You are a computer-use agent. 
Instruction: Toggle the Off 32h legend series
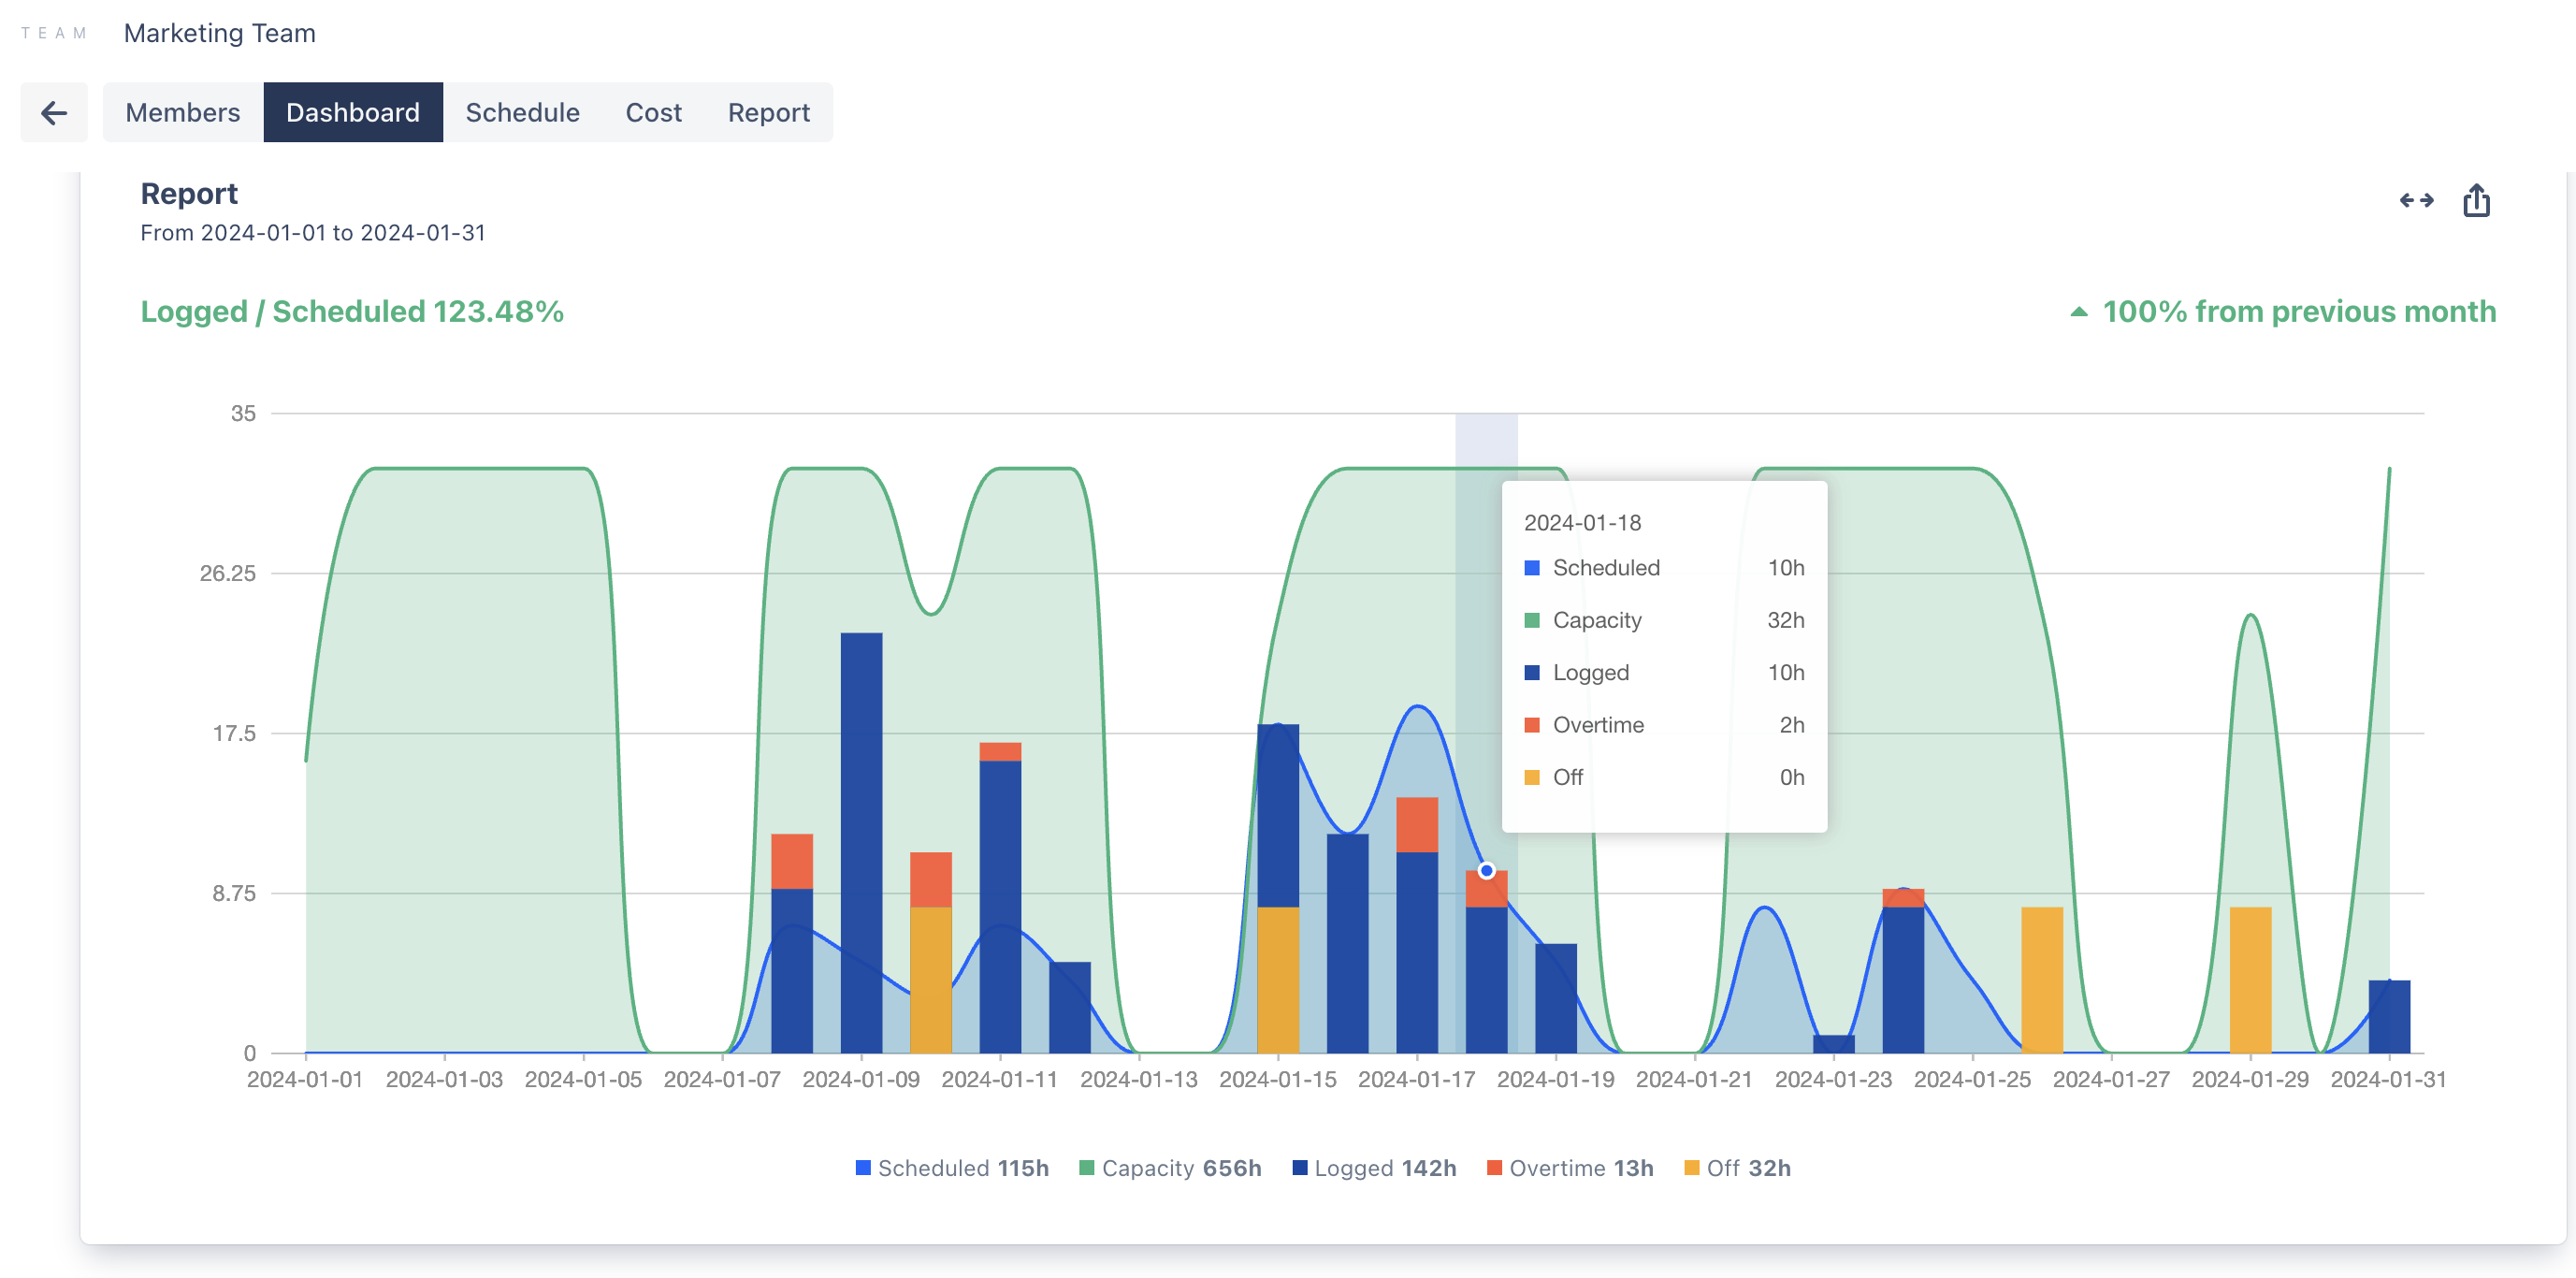tap(1737, 1168)
